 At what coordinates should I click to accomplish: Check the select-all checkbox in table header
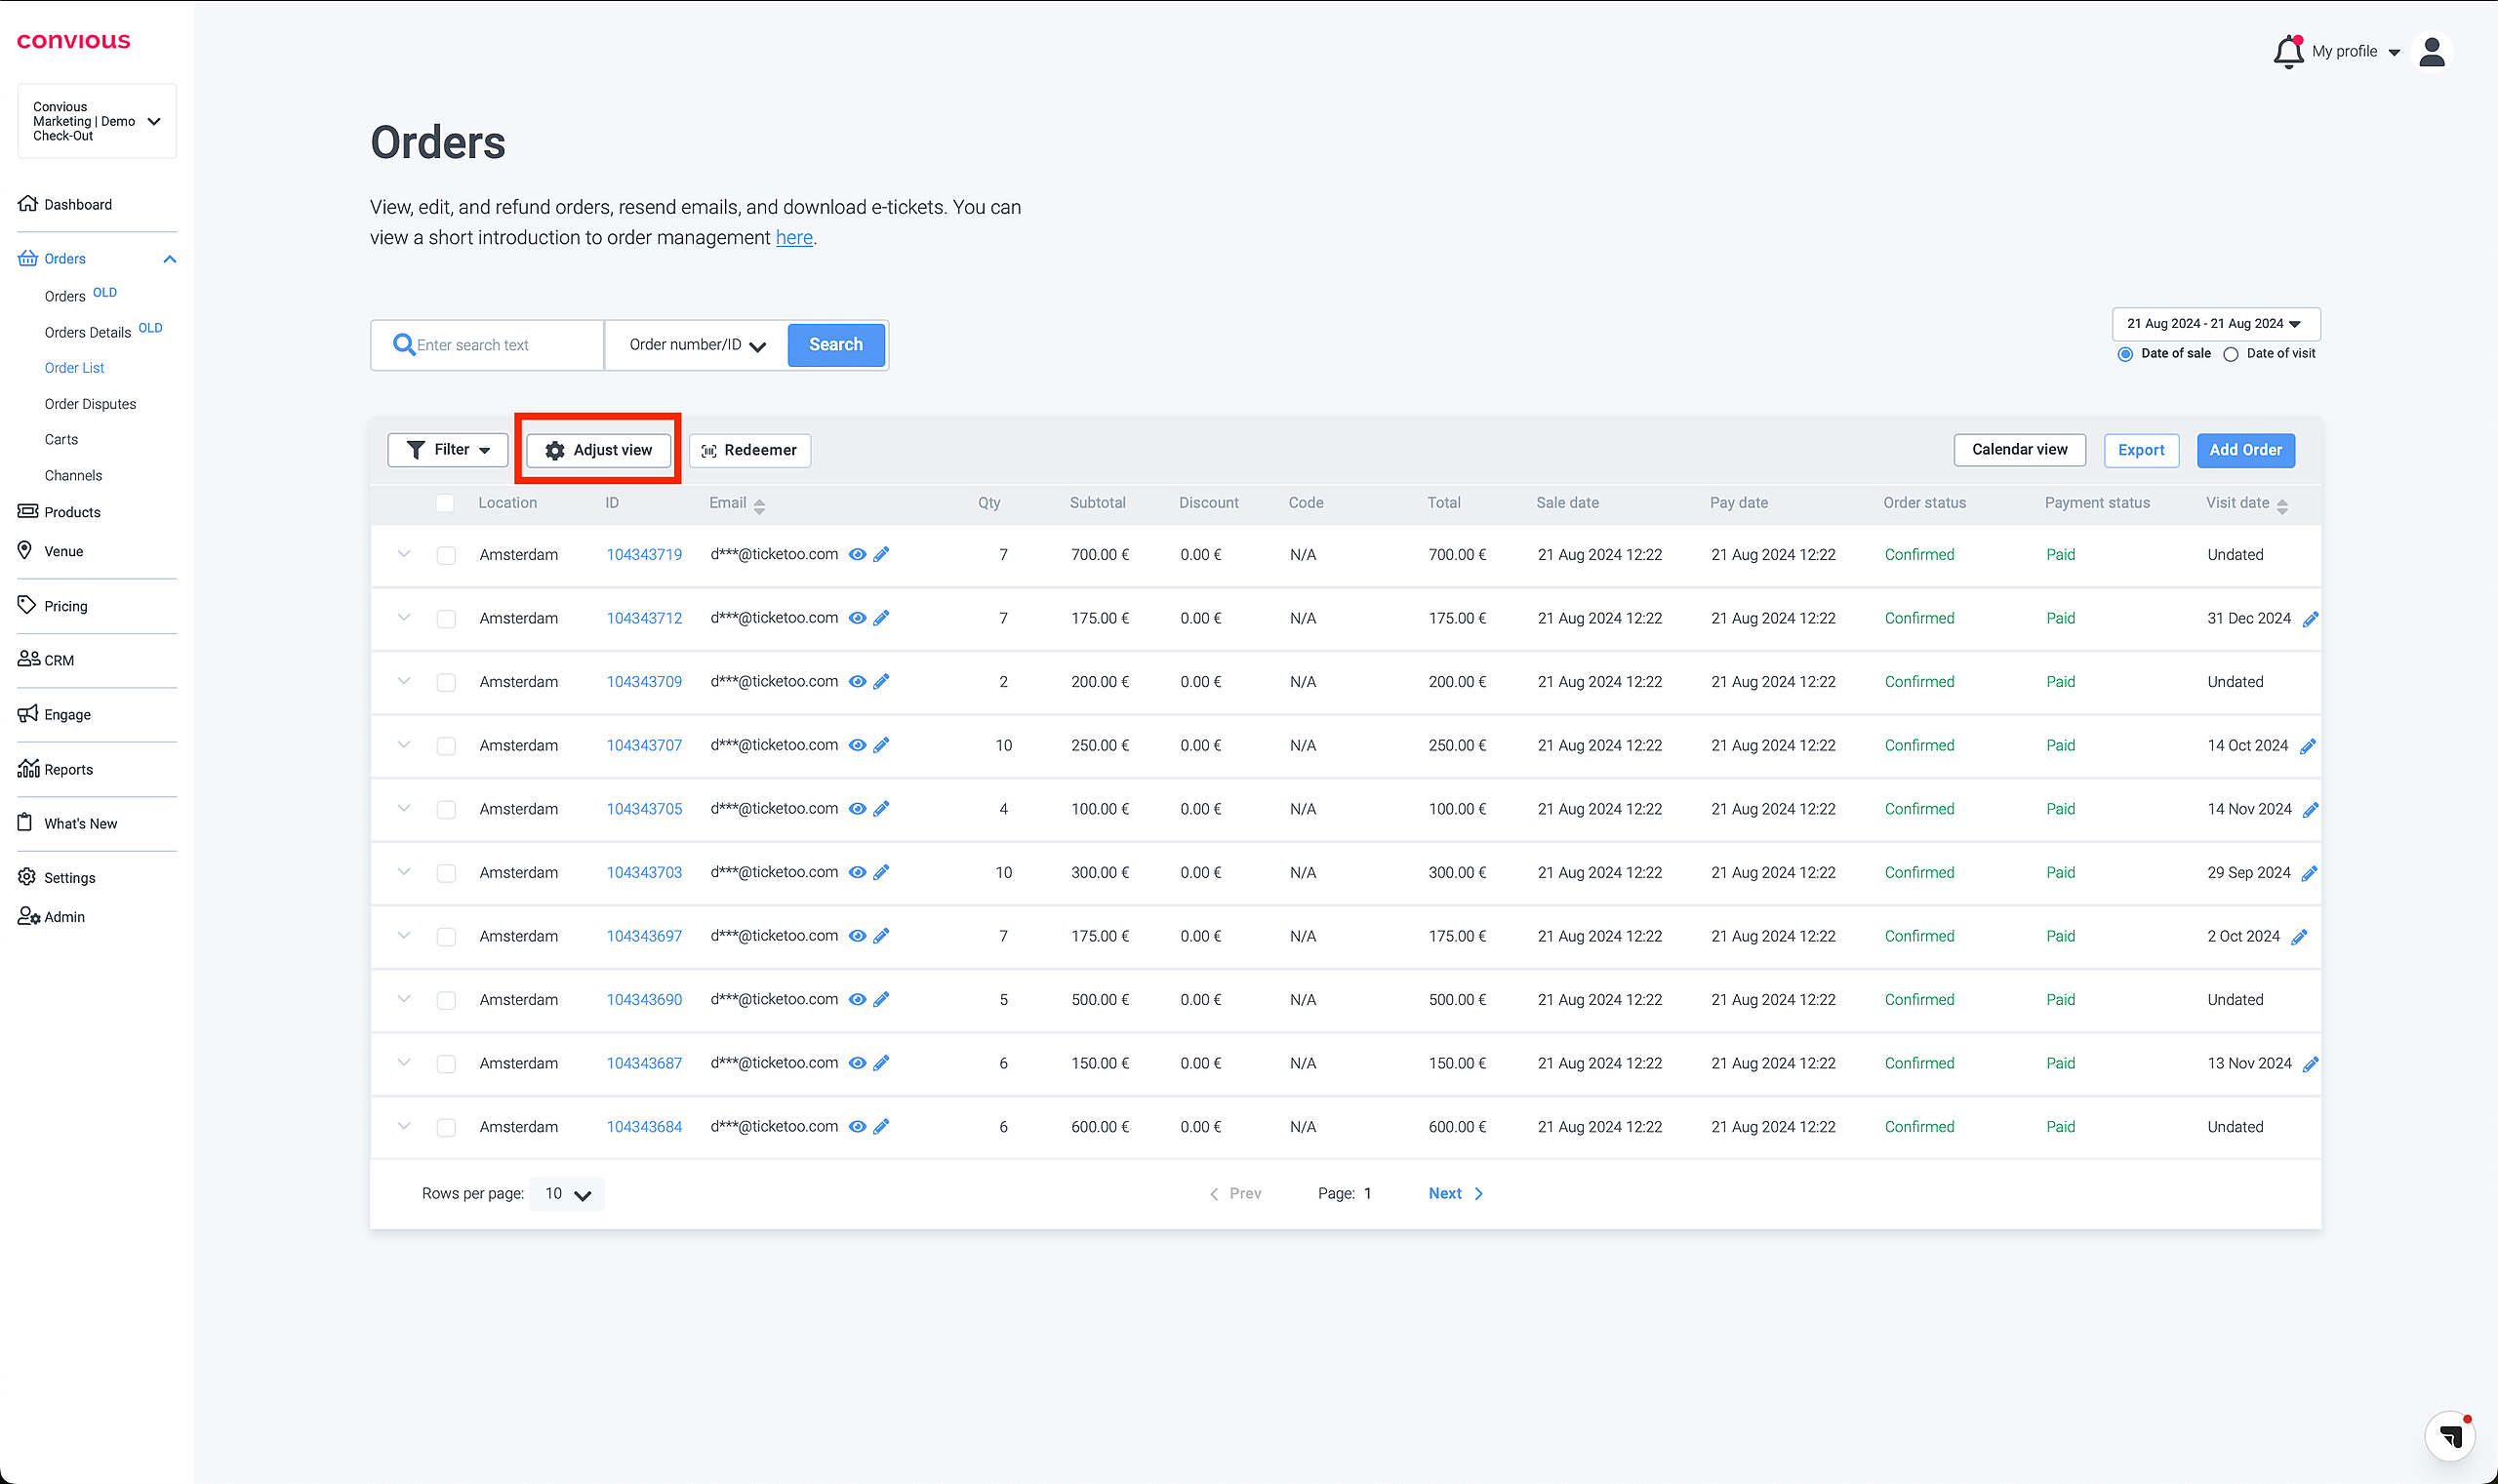coord(445,503)
